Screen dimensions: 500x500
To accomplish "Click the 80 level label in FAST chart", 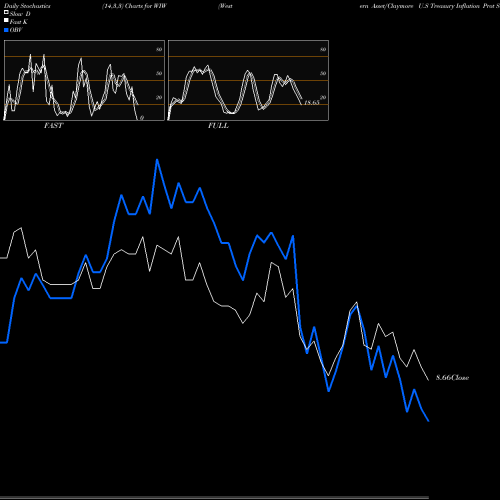I will point(159,49).
